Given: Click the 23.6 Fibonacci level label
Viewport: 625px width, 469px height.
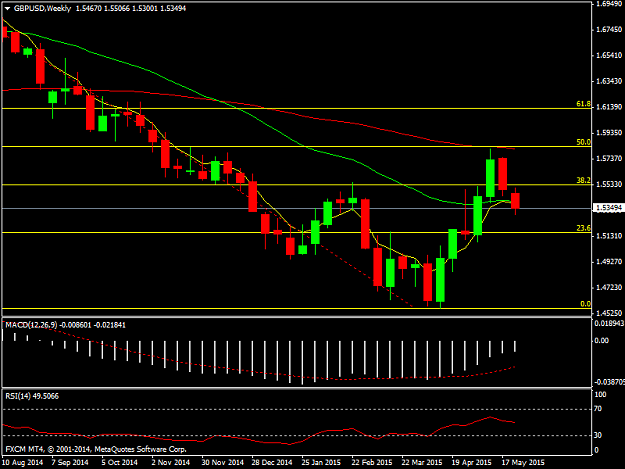Looking at the screenshot, I should [583, 228].
